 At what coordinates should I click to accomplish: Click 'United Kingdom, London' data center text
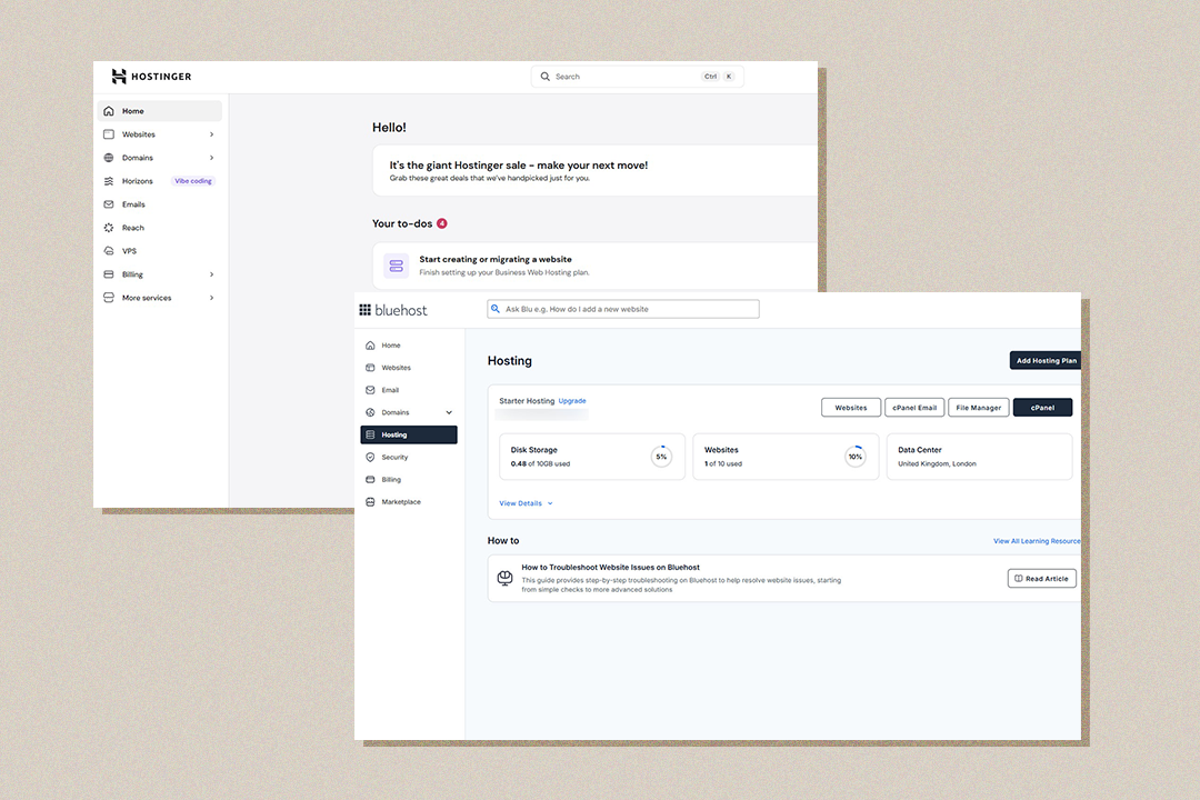pos(937,464)
